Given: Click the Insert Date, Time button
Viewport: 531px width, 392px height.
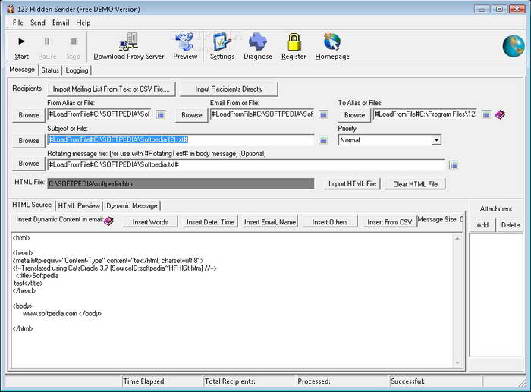Looking at the screenshot, I should [x=210, y=222].
